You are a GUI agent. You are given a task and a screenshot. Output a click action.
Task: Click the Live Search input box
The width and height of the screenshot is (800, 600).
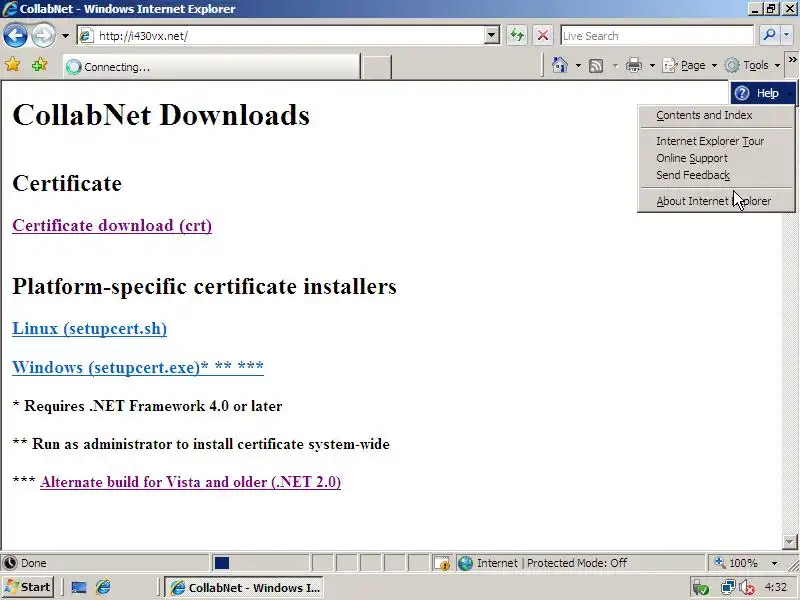657,36
